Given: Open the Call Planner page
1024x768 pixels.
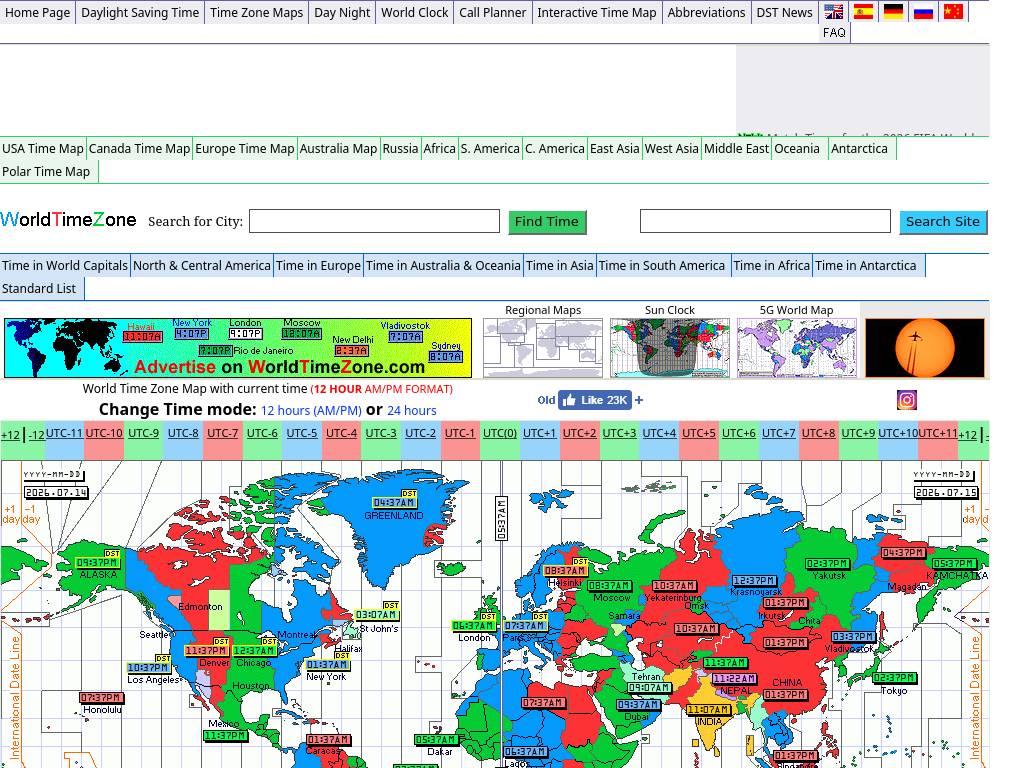Looking at the screenshot, I should [x=492, y=12].
